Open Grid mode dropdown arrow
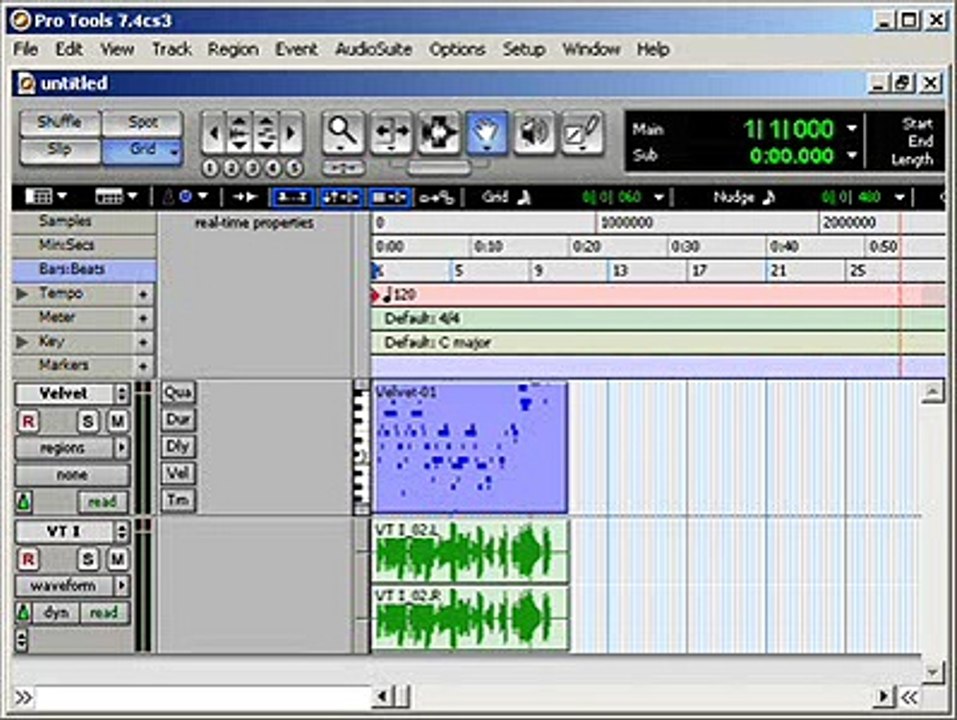Screen dimensions: 957x720 point(175,151)
